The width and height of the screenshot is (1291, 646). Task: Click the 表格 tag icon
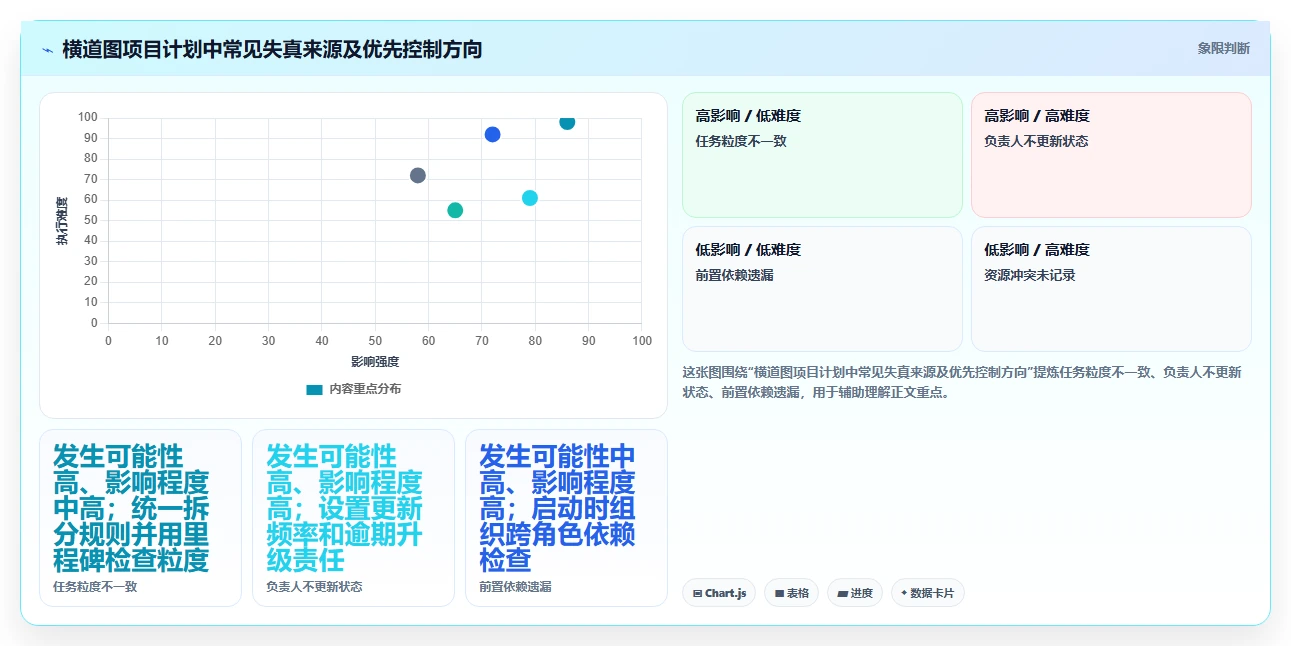point(779,593)
